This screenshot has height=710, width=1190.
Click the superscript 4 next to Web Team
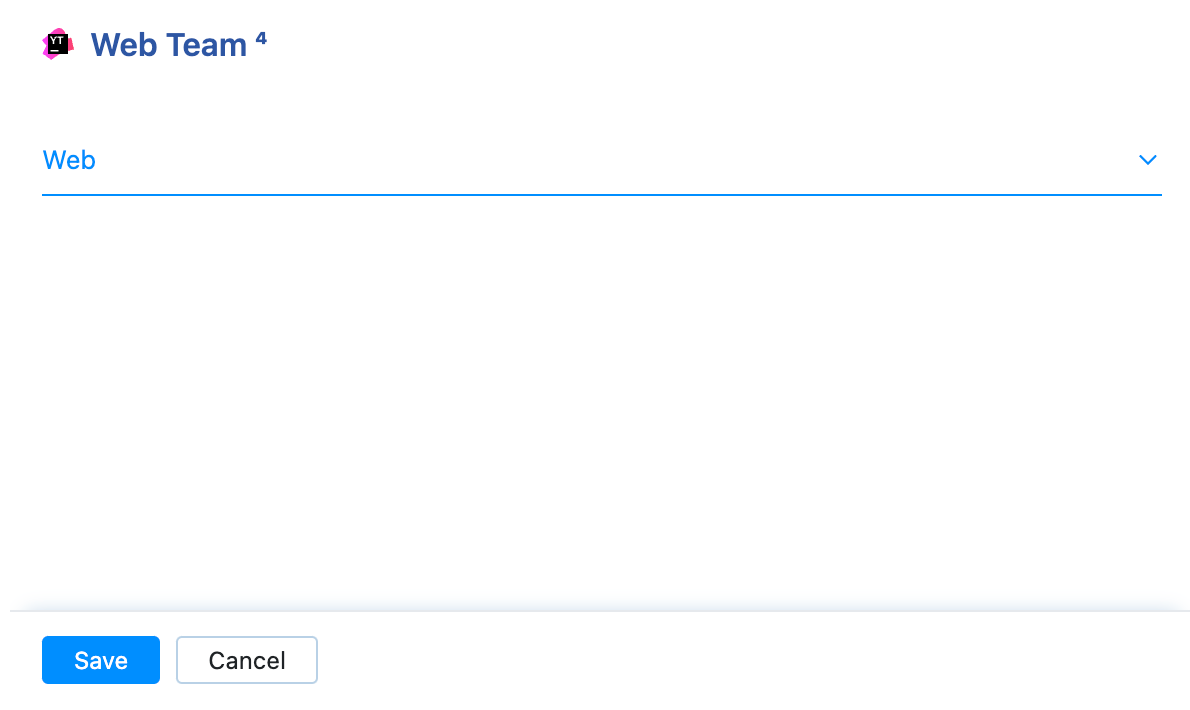point(261,38)
